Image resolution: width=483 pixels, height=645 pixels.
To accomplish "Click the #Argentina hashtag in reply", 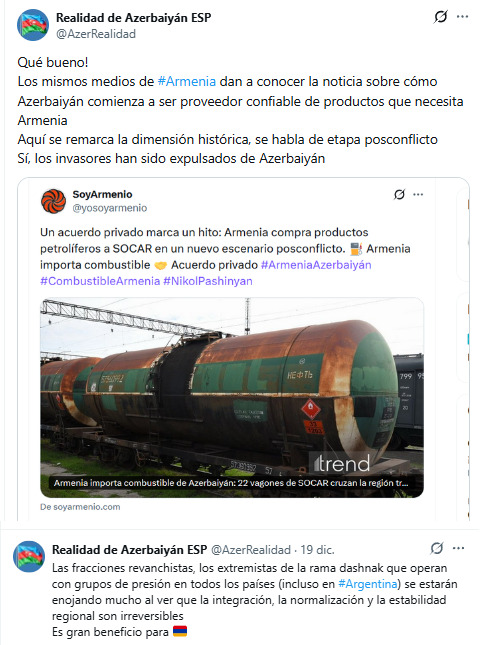I will click(368, 584).
